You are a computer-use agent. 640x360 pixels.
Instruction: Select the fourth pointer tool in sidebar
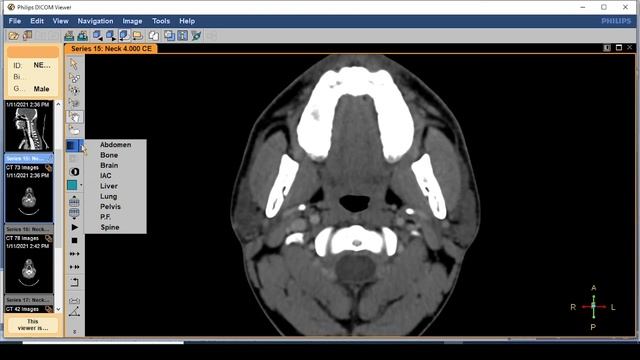click(x=74, y=103)
